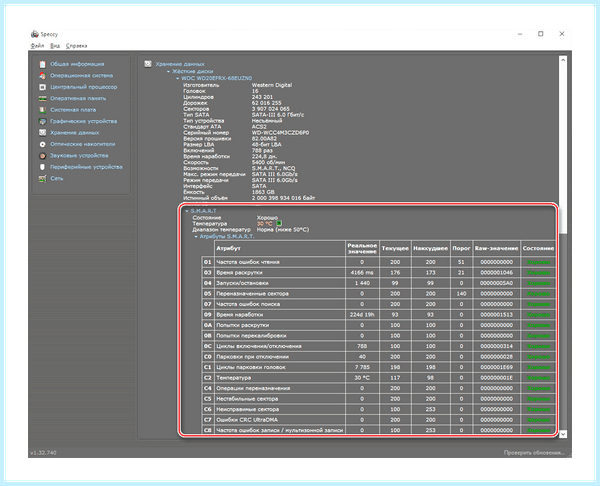
Task: Click the Графические устройства icon
Action: [42, 122]
